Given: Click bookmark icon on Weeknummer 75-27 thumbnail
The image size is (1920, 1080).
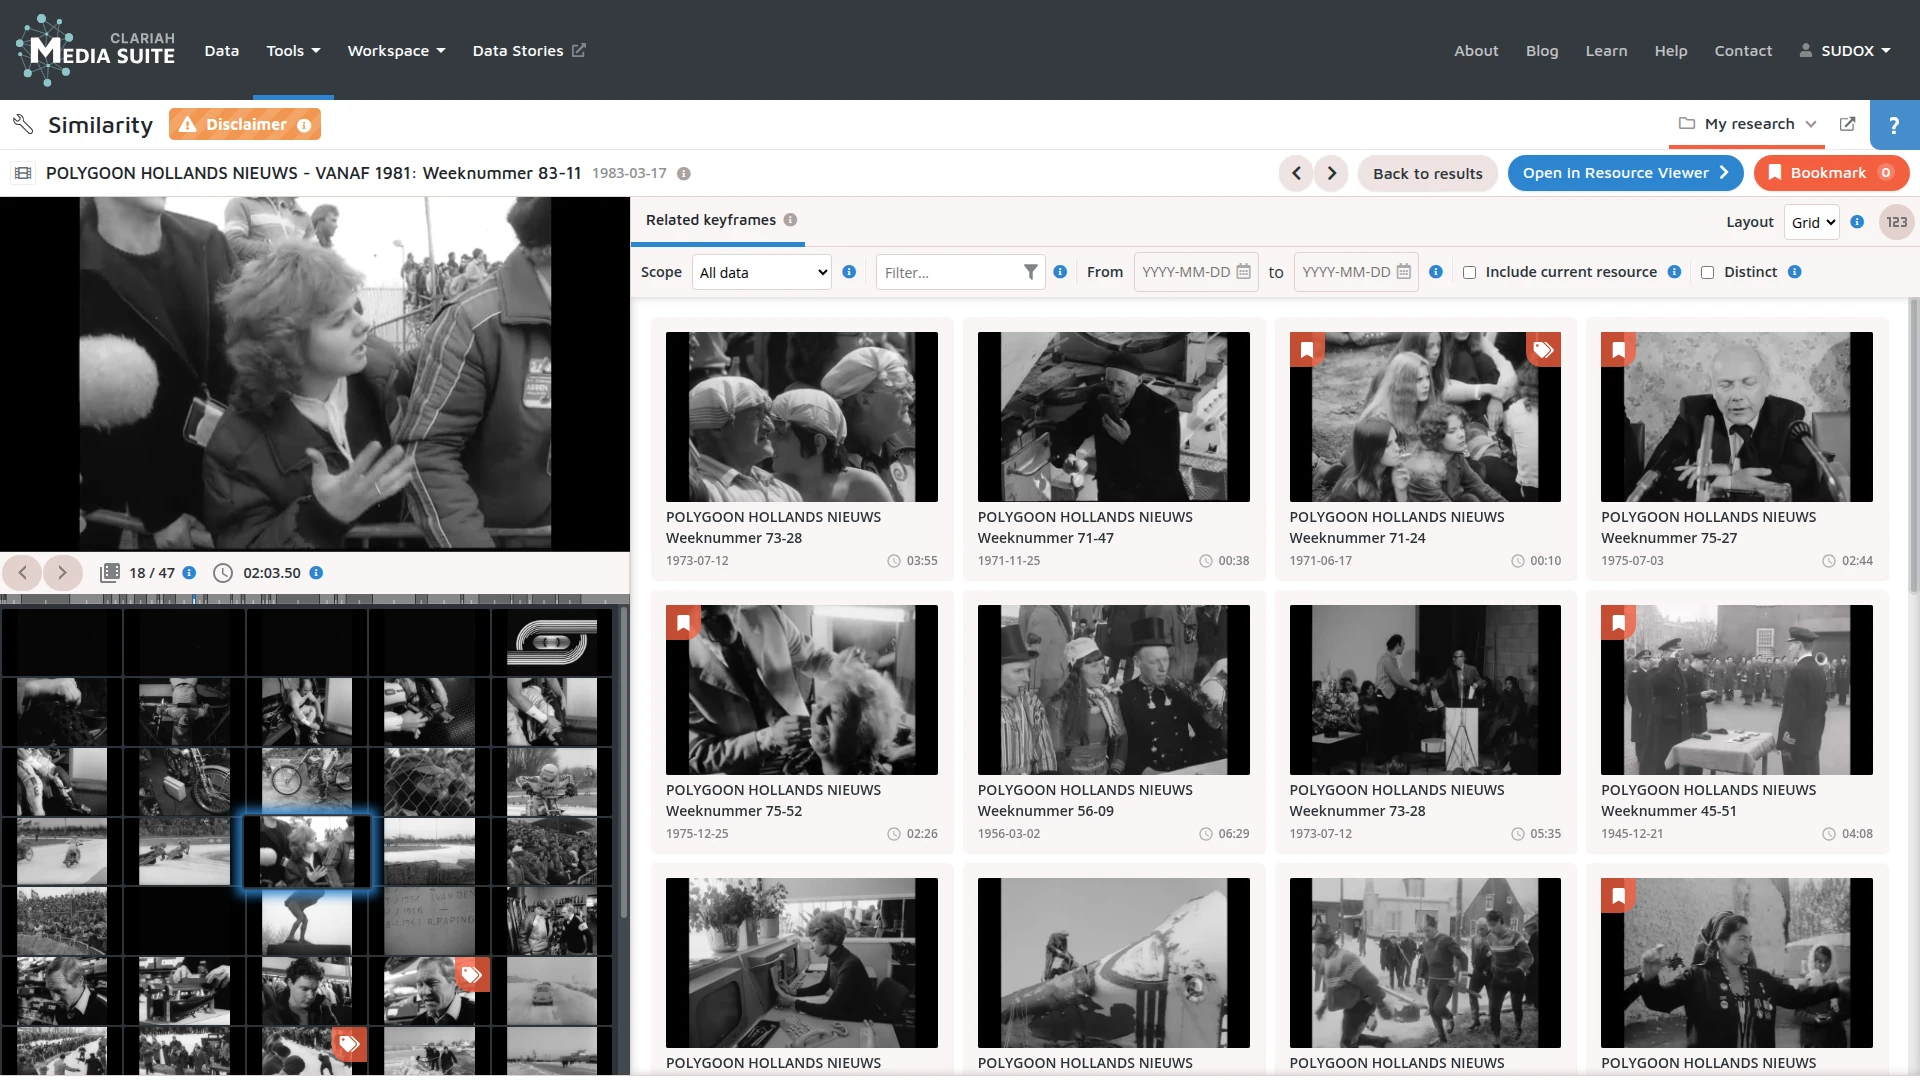Looking at the screenshot, I should point(1618,349).
